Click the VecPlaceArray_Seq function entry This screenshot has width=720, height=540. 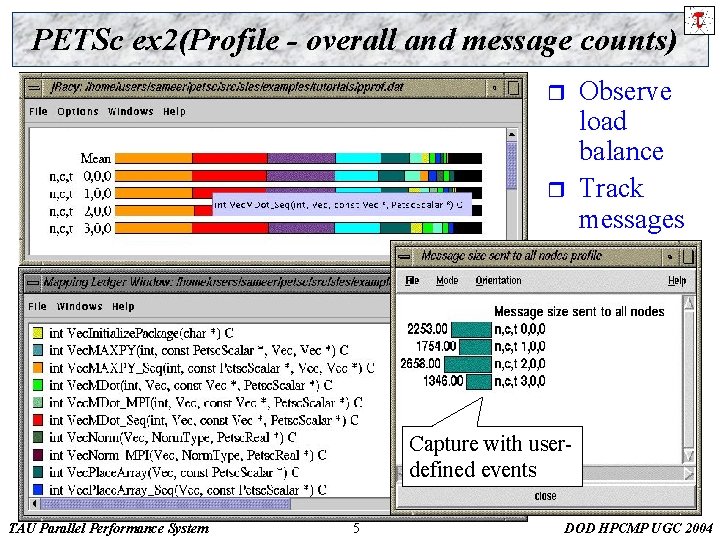click(x=188, y=489)
